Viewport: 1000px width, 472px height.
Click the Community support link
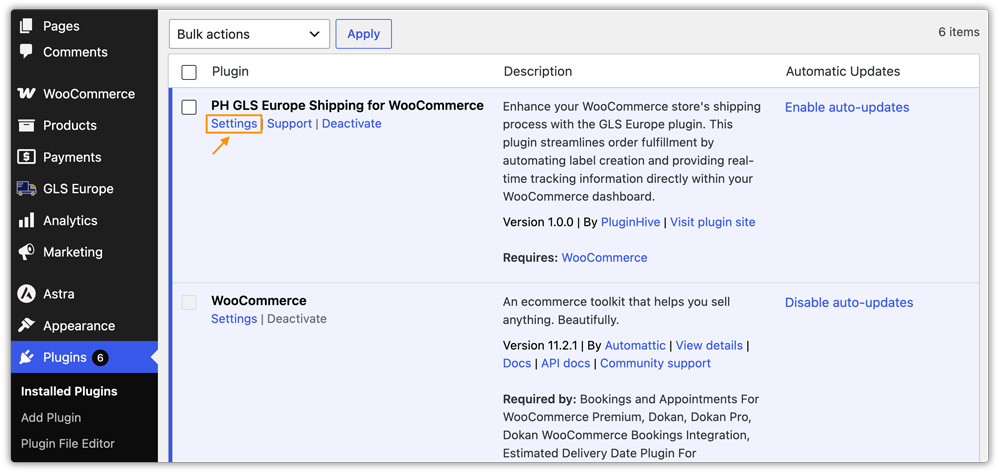click(x=655, y=363)
